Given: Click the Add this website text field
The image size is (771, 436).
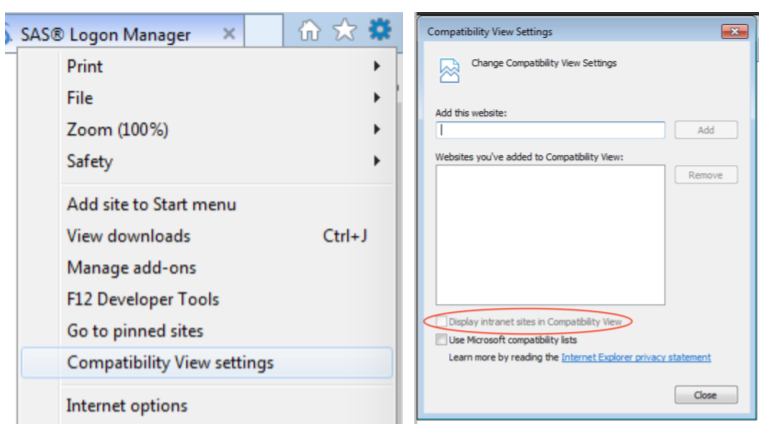Looking at the screenshot, I should 550,130.
